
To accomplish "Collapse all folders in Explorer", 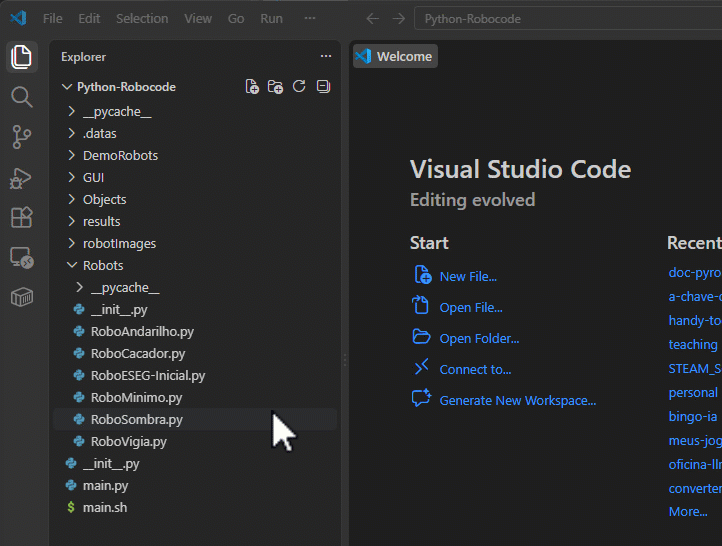I will click(x=323, y=86).
